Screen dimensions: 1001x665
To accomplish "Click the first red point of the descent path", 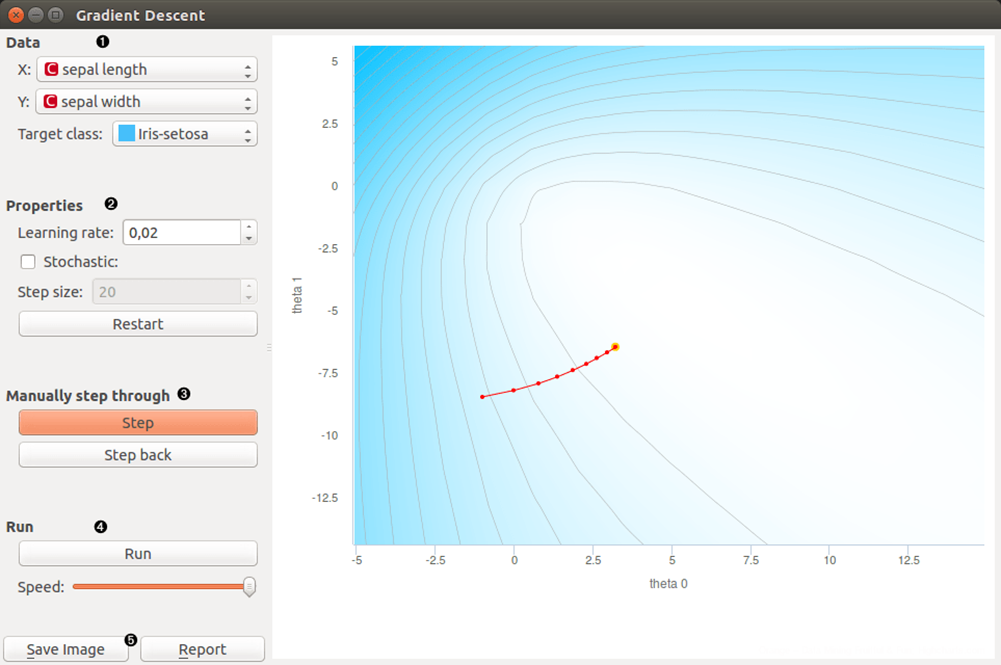I will (x=482, y=397).
